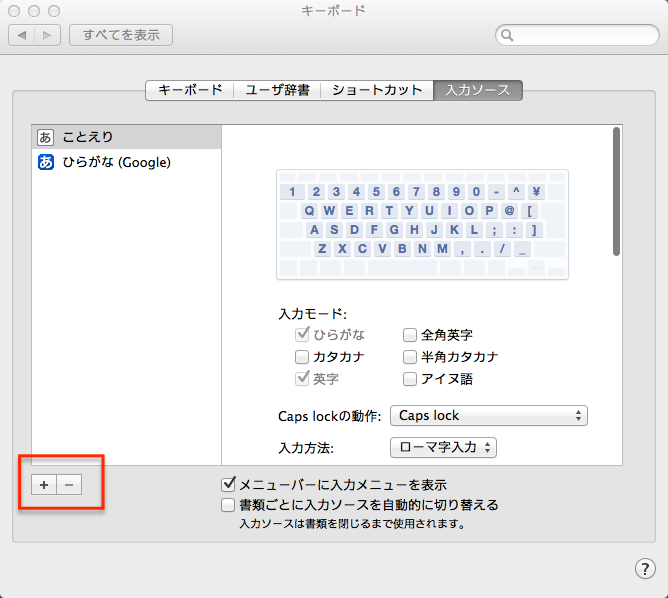The height and width of the screenshot is (598, 668).
Task: Click the vertical scrollbar in settings pane
Action: (x=617, y=190)
